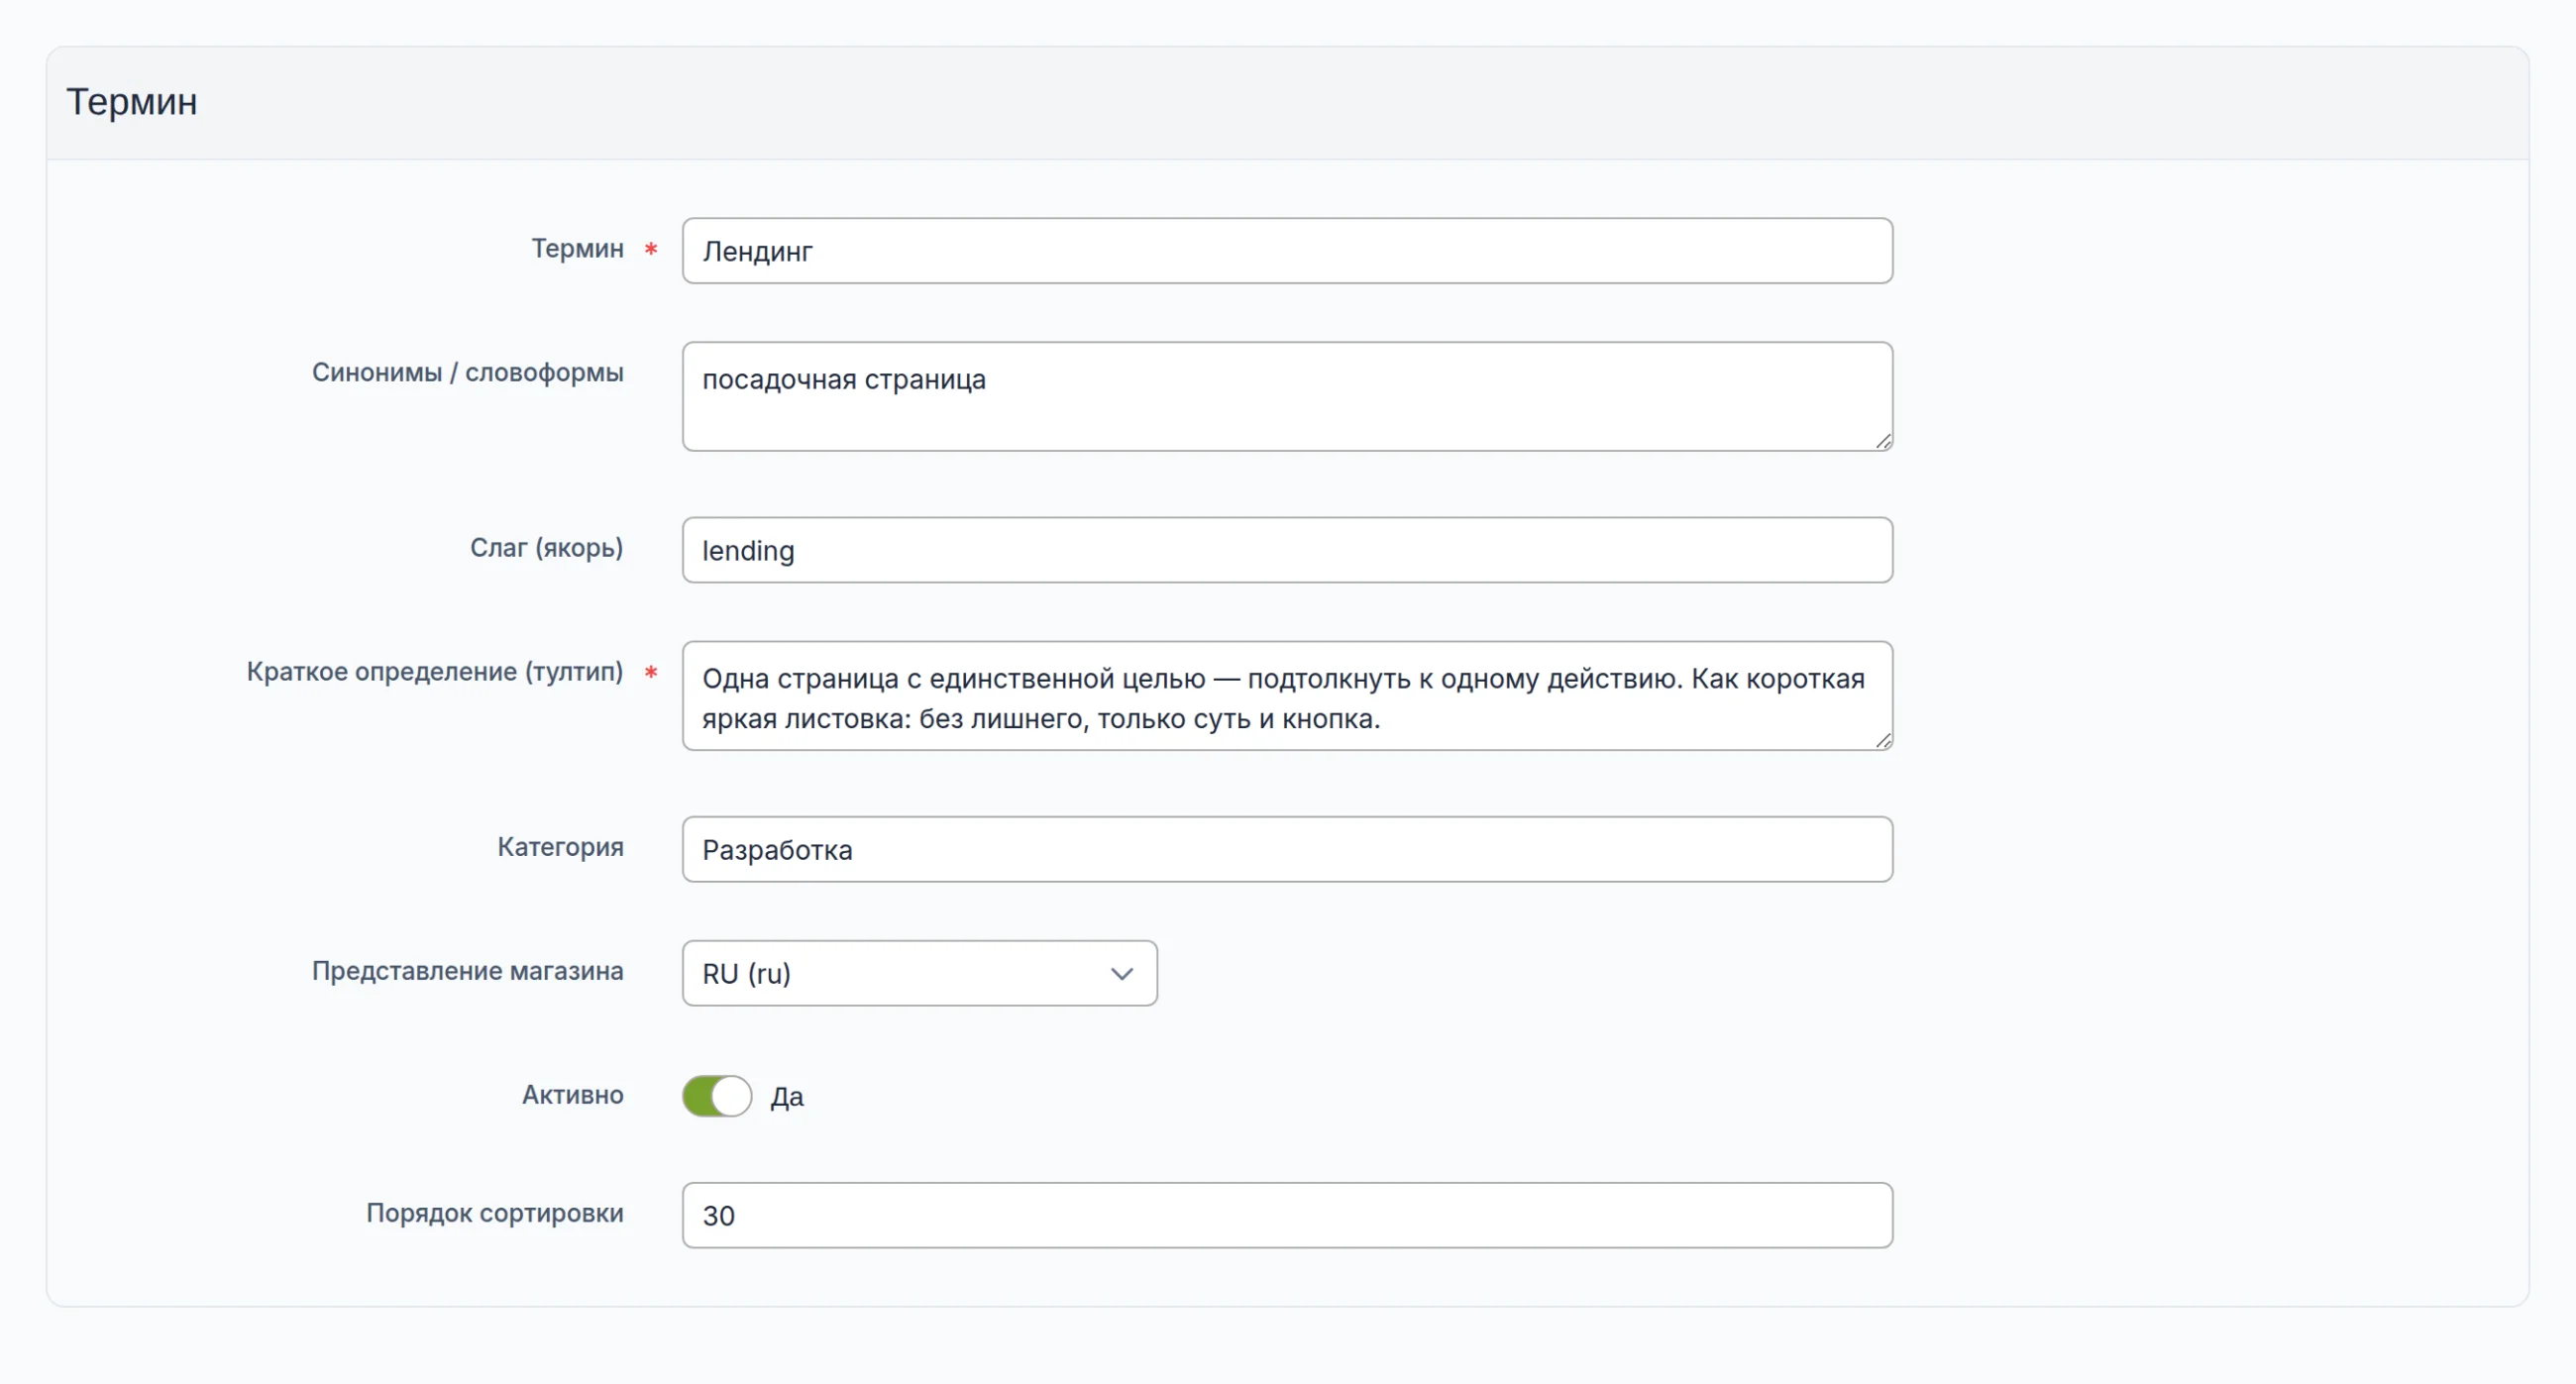Click the Слаг (якорь) label

(x=546, y=548)
